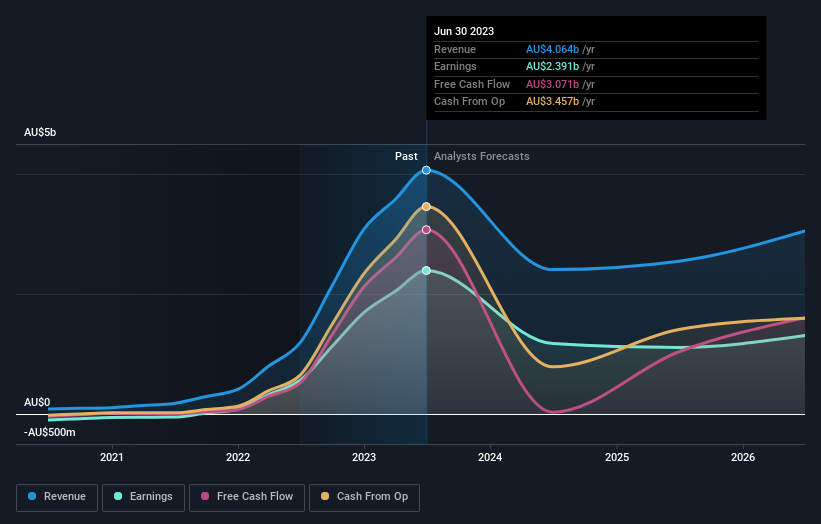The width and height of the screenshot is (821, 524).
Task: Click the 'Analysts Forecasts' label
Action: click(x=482, y=156)
